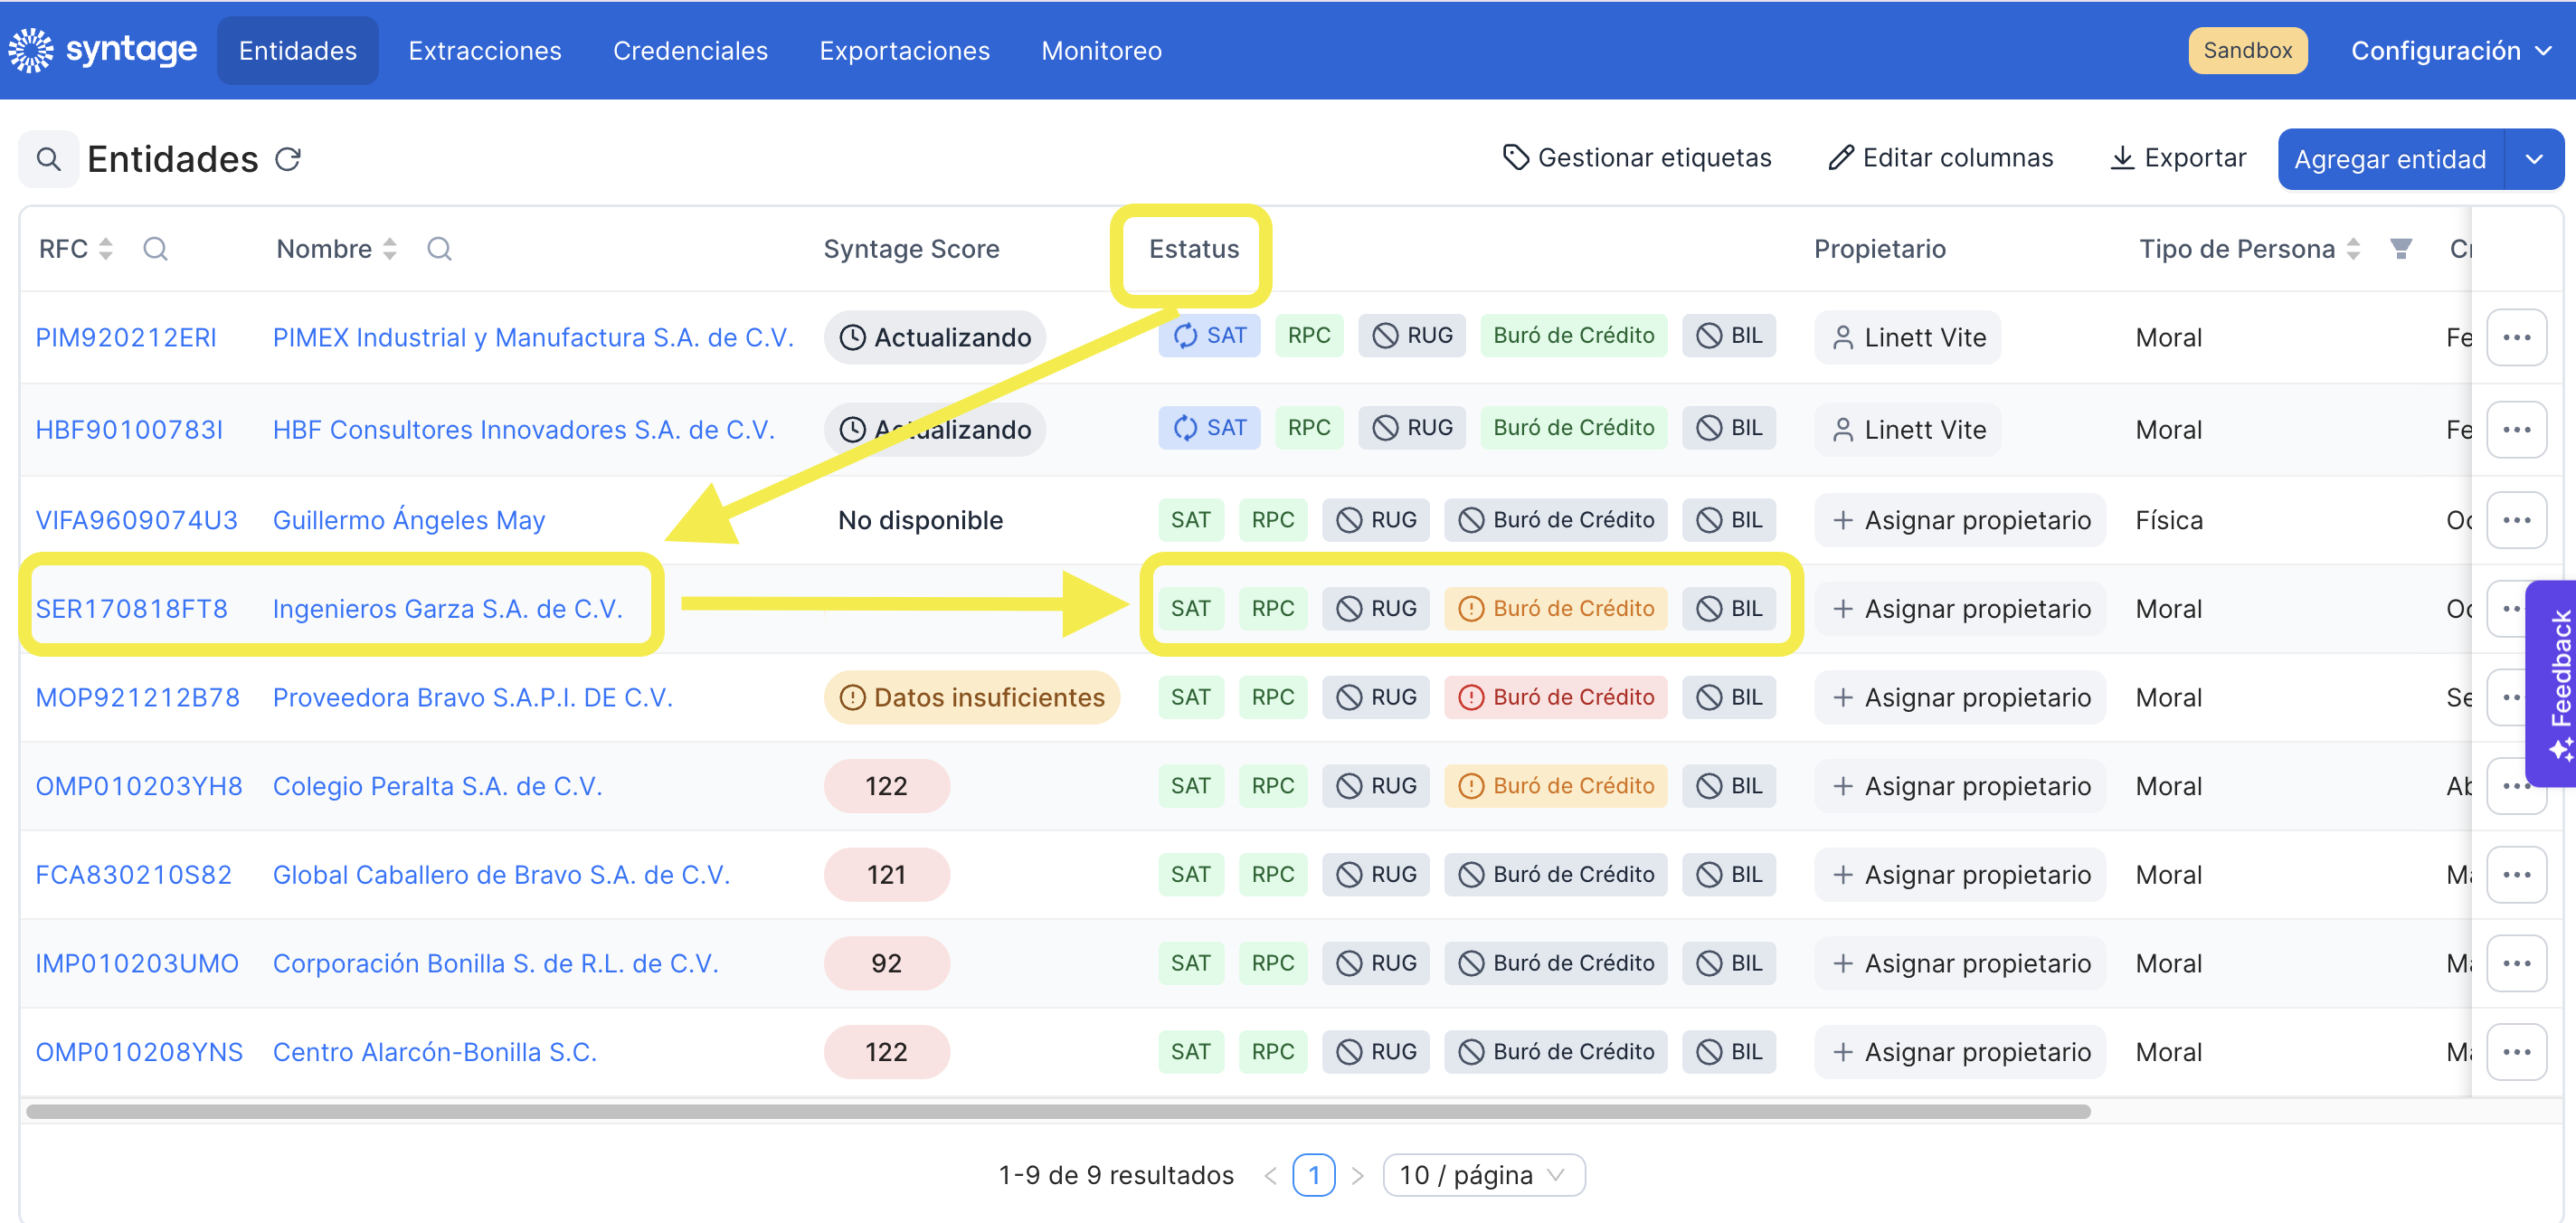The height and width of the screenshot is (1223, 2576).
Task: Open Guillermo Ángeles May entity
Action: pos(409,520)
